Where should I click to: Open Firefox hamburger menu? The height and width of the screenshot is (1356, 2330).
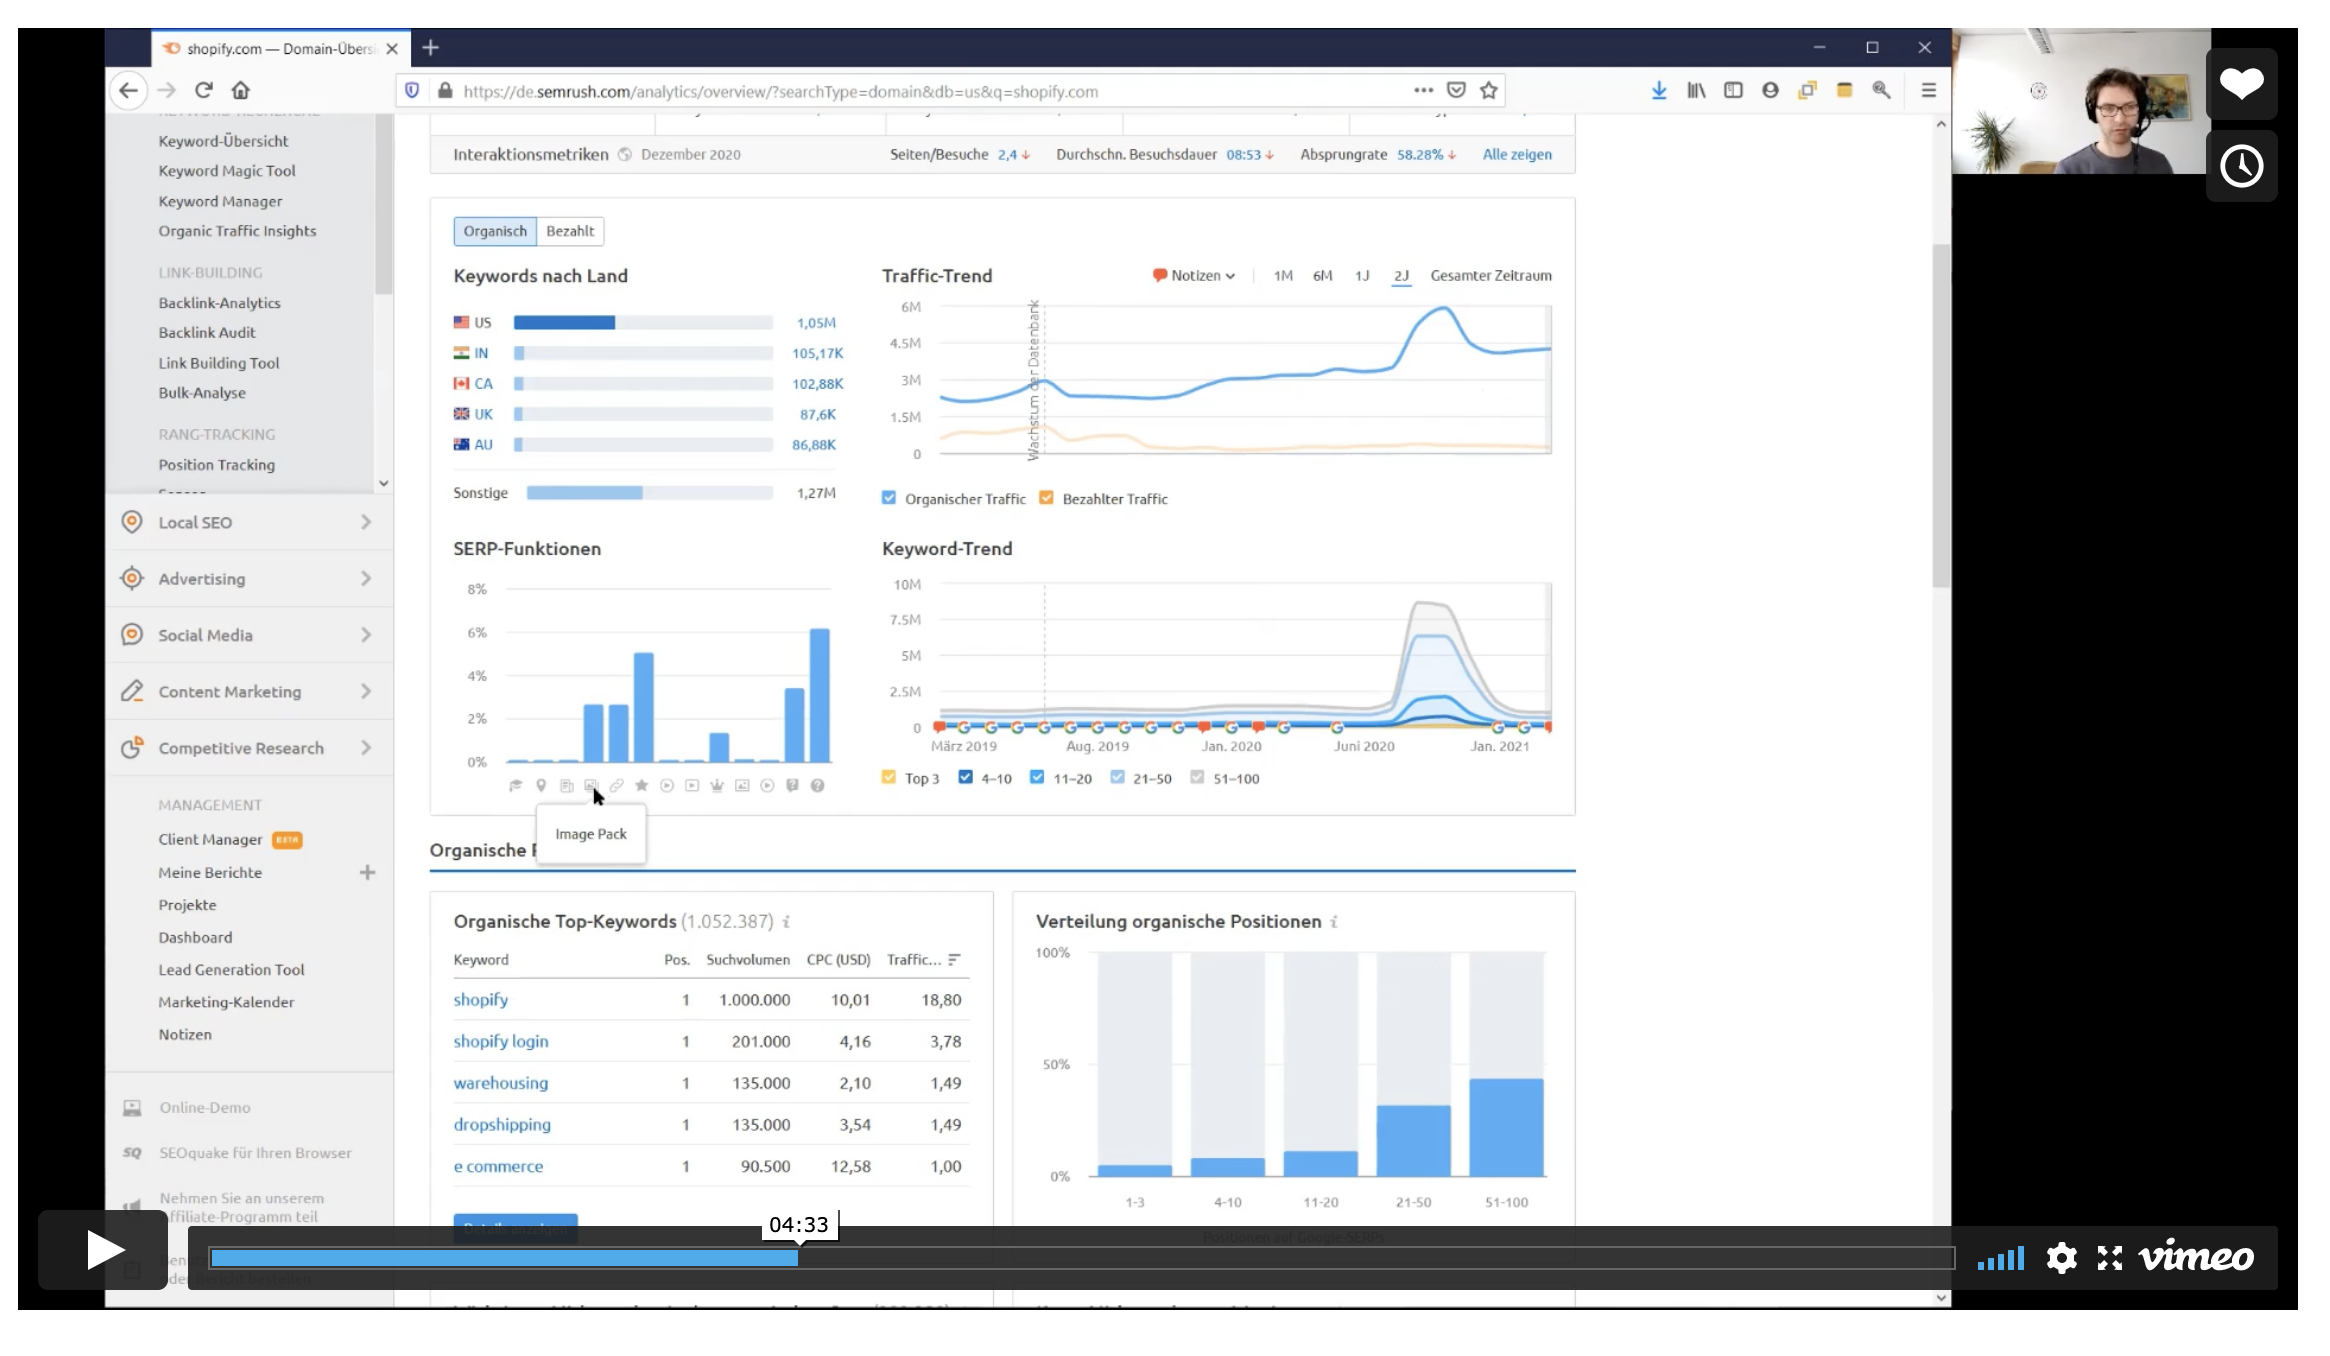click(1929, 91)
